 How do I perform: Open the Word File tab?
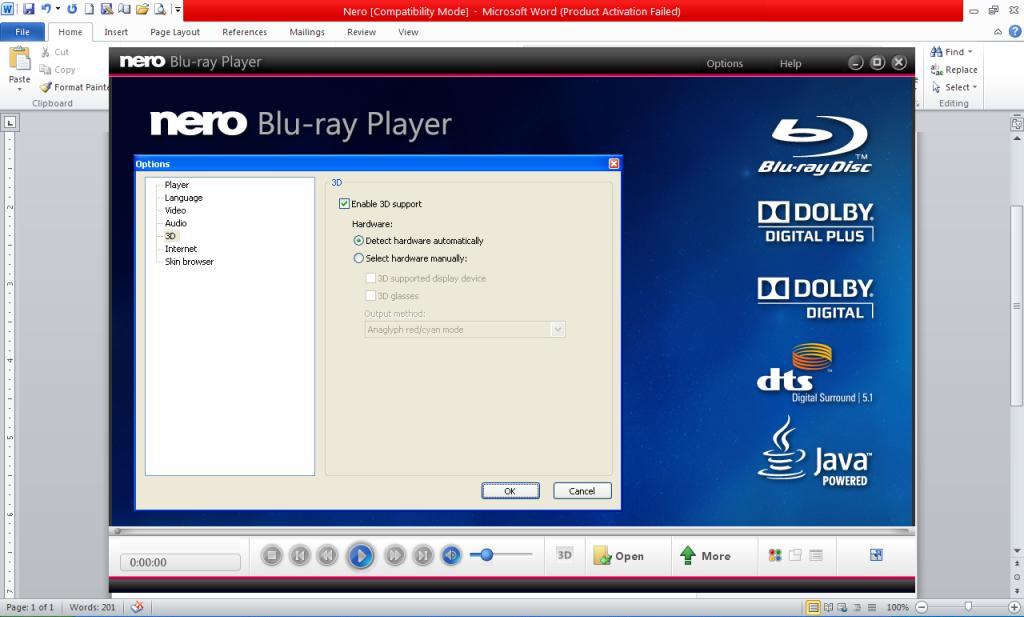22,32
